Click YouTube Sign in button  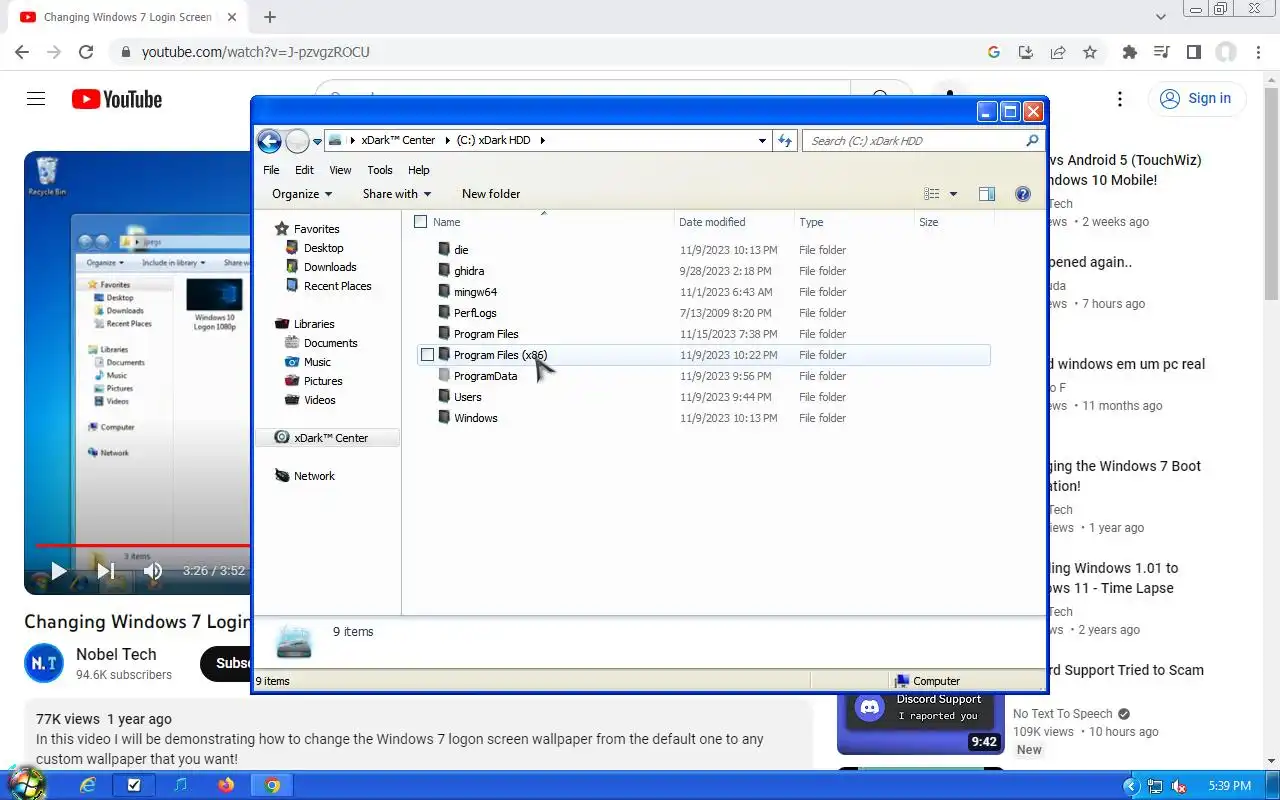[x=1196, y=98]
